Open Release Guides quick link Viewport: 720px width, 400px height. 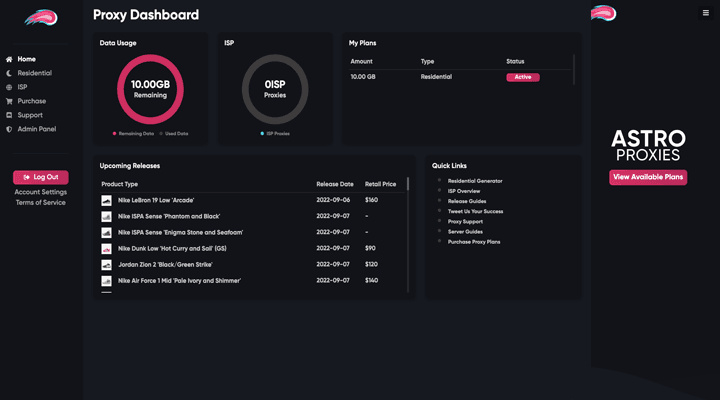(x=467, y=201)
